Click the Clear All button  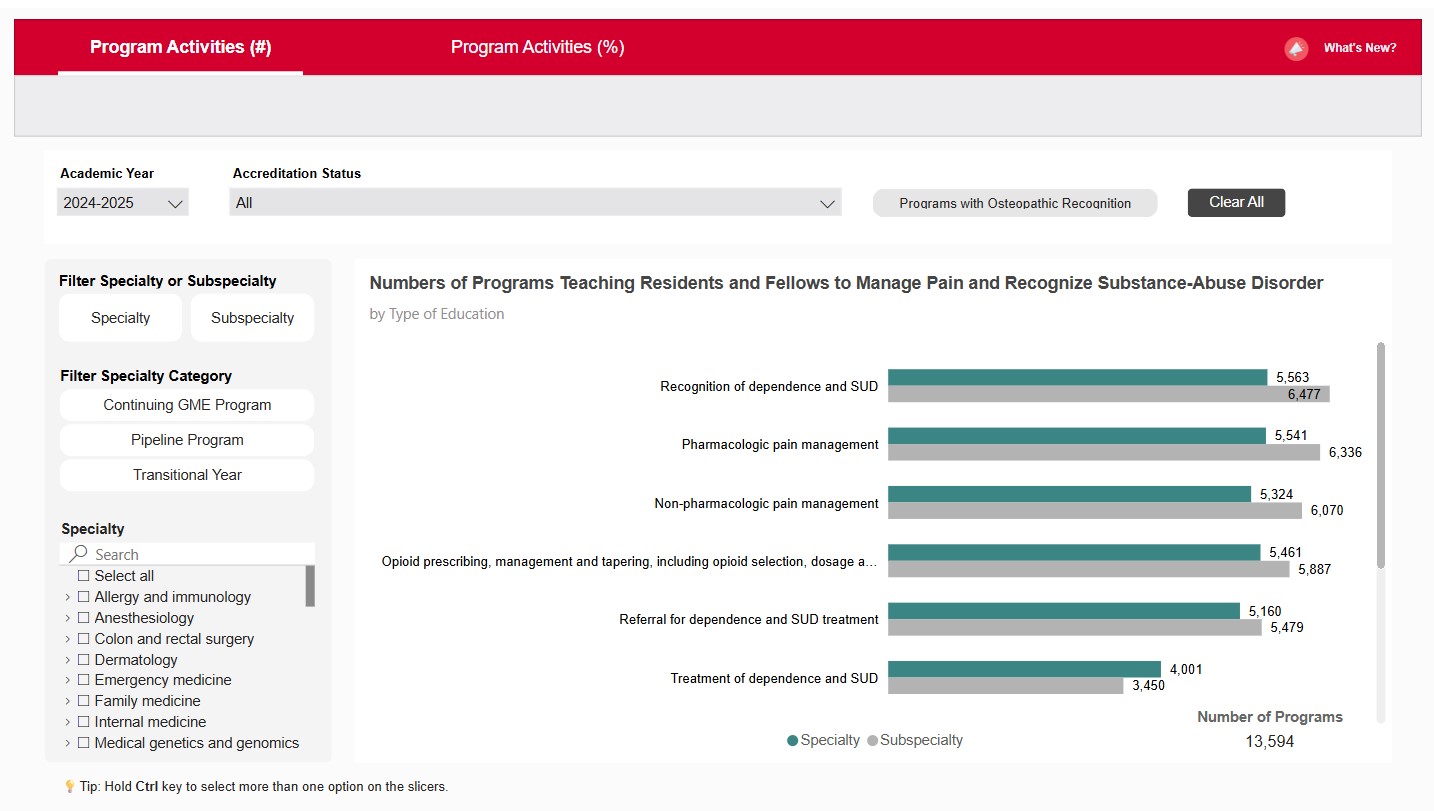tap(1236, 202)
